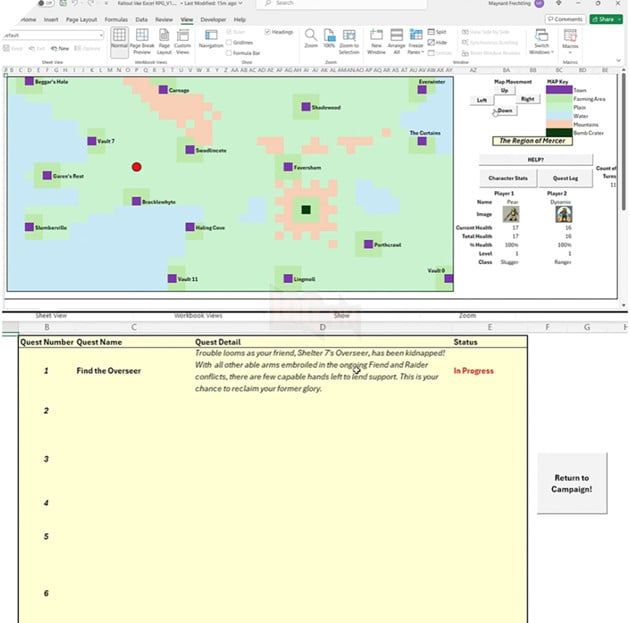Expand the Macros dropdown
Viewport: 630px width, 623px height.
coord(570,53)
